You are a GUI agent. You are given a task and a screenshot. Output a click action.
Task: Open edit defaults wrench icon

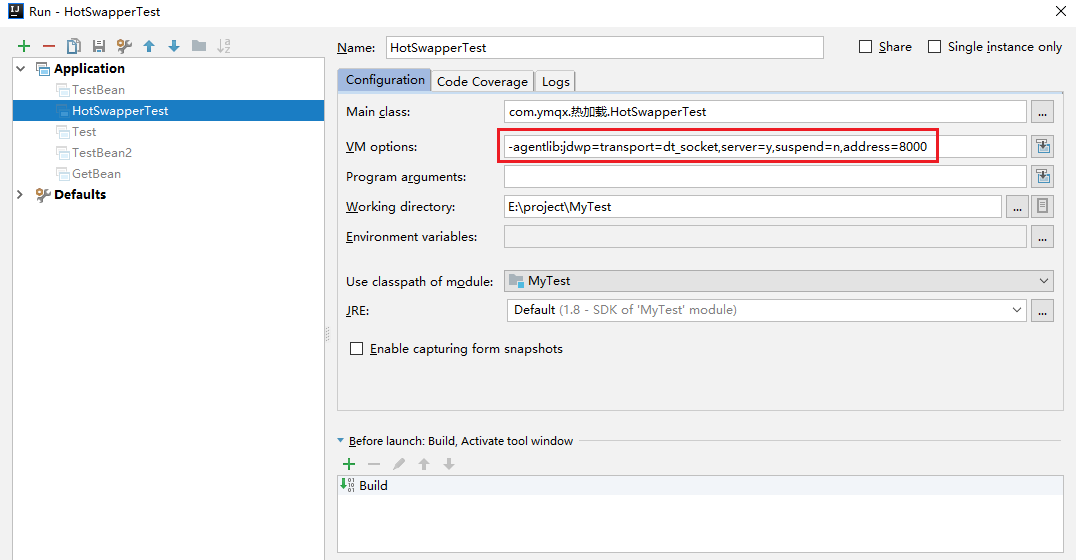[124, 46]
